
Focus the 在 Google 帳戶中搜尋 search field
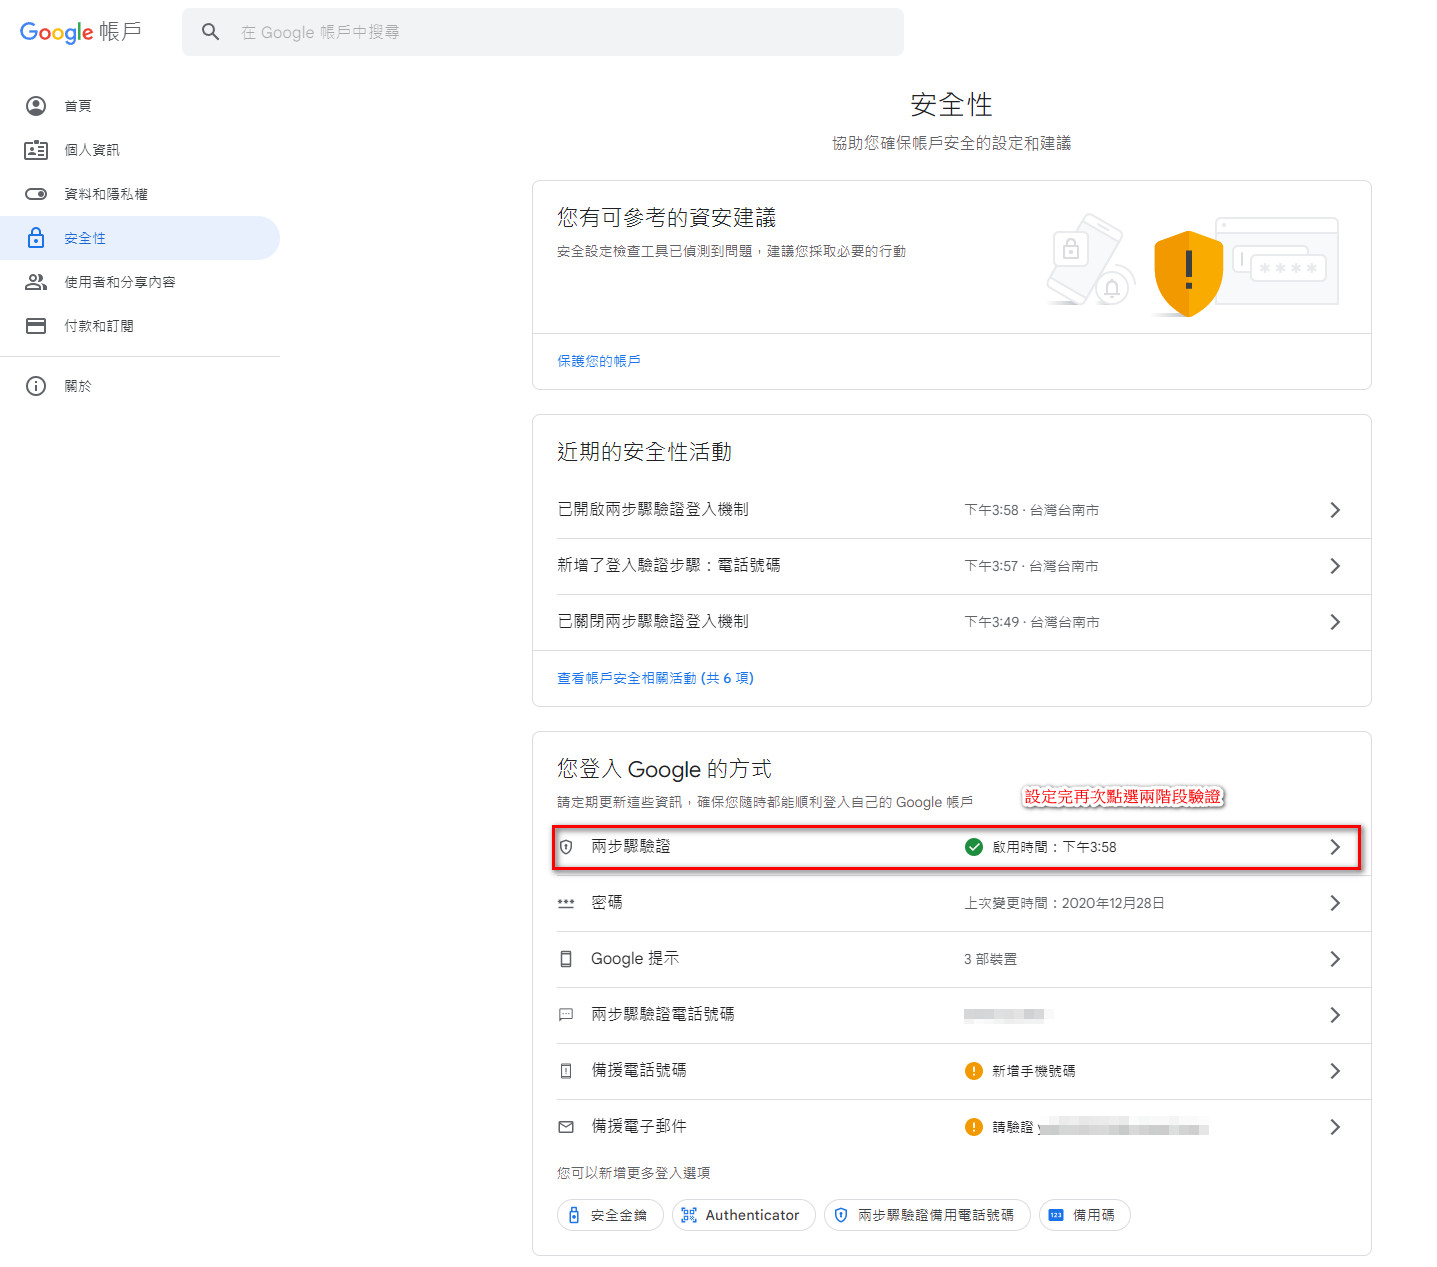tap(543, 32)
